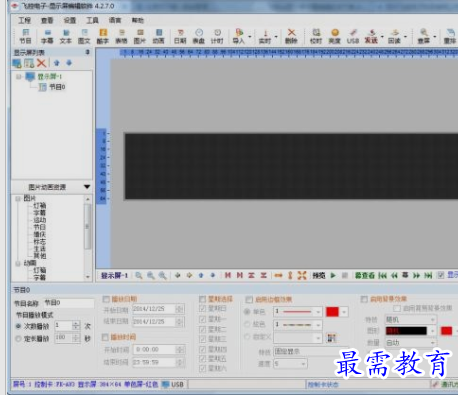Select the 定长播放 radio button
This screenshot has height=395, width=458.
point(18,339)
